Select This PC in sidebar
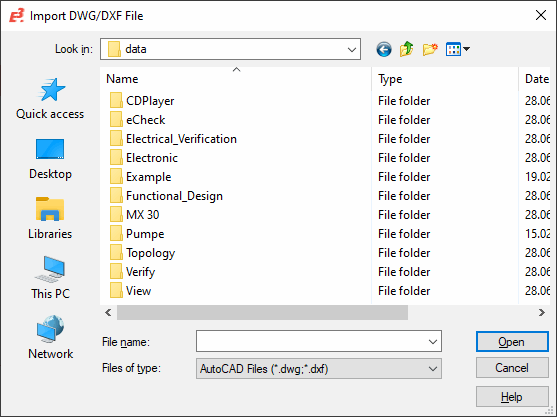The width and height of the screenshot is (557, 417). 50,278
